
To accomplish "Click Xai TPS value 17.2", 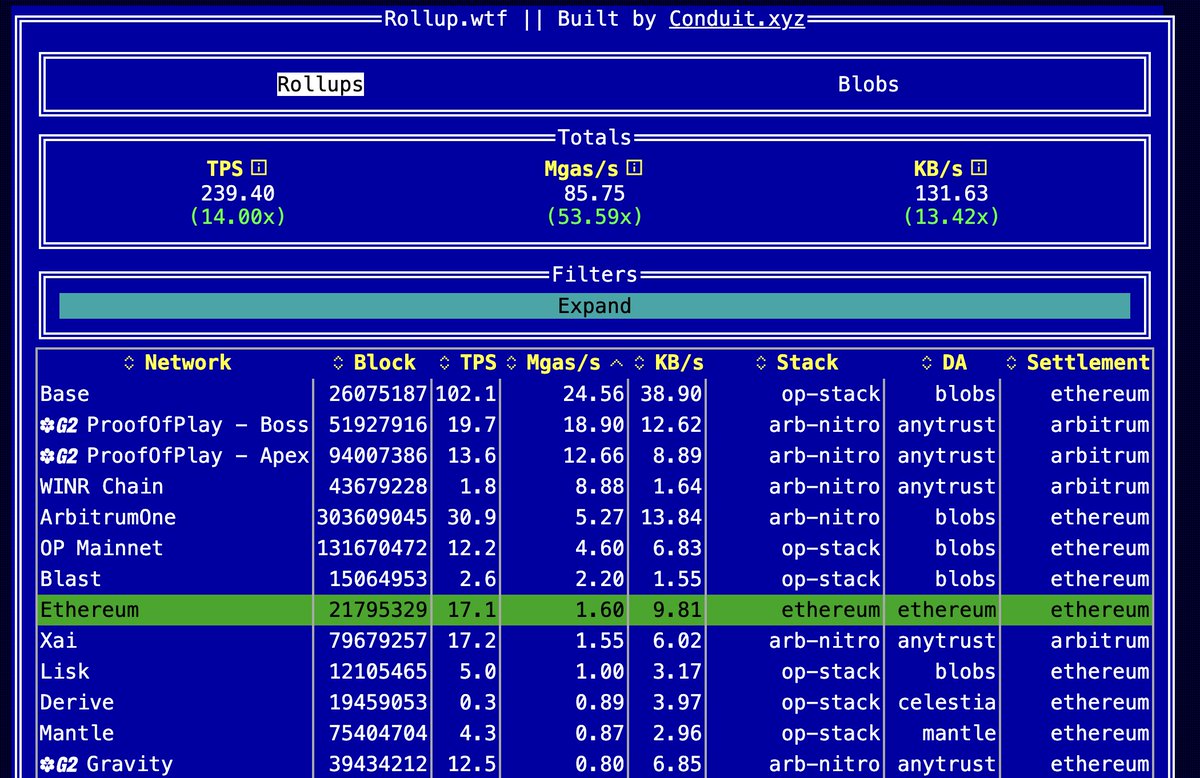I will pos(472,641).
